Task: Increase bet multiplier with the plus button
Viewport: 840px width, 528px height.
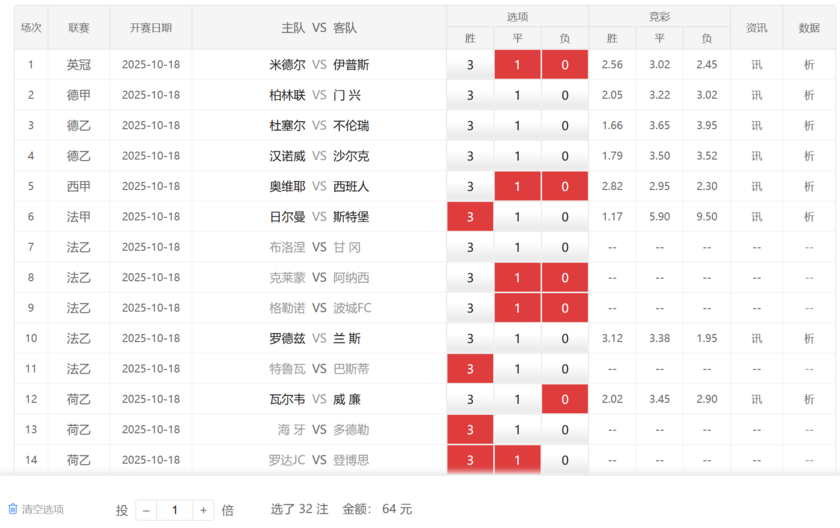Action: (x=203, y=510)
